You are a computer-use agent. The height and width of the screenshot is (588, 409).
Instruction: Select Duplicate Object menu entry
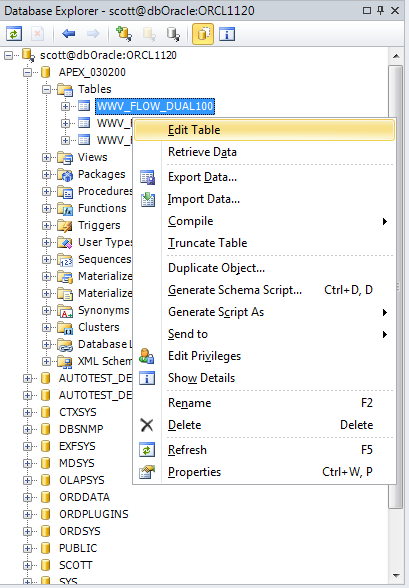coord(264,268)
